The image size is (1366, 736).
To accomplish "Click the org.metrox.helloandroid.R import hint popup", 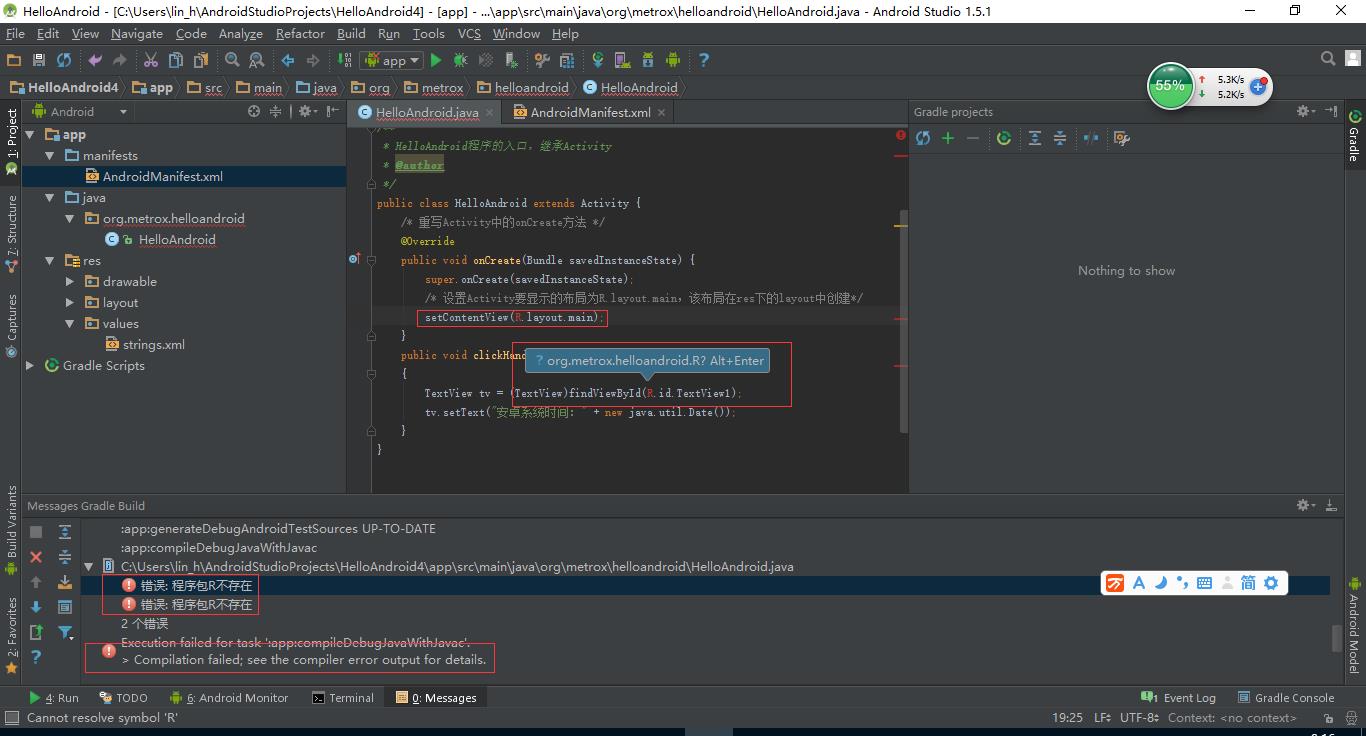I will coord(648,360).
